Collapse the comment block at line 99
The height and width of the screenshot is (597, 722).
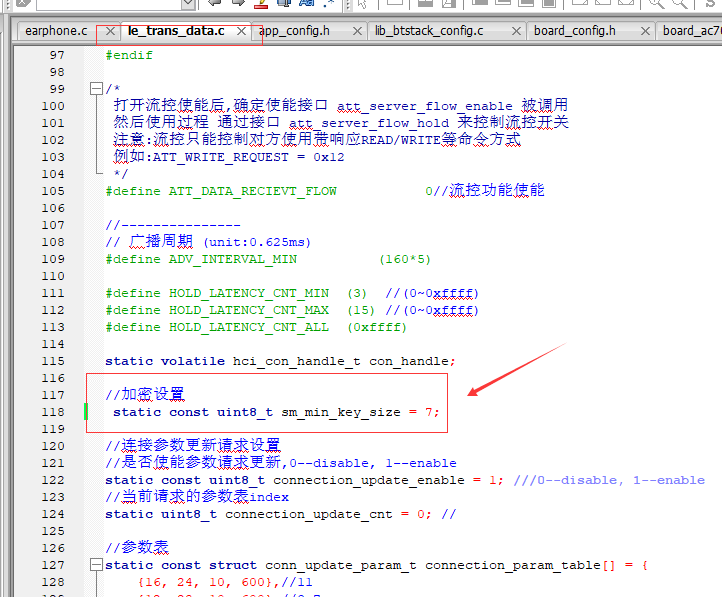tap(96, 89)
